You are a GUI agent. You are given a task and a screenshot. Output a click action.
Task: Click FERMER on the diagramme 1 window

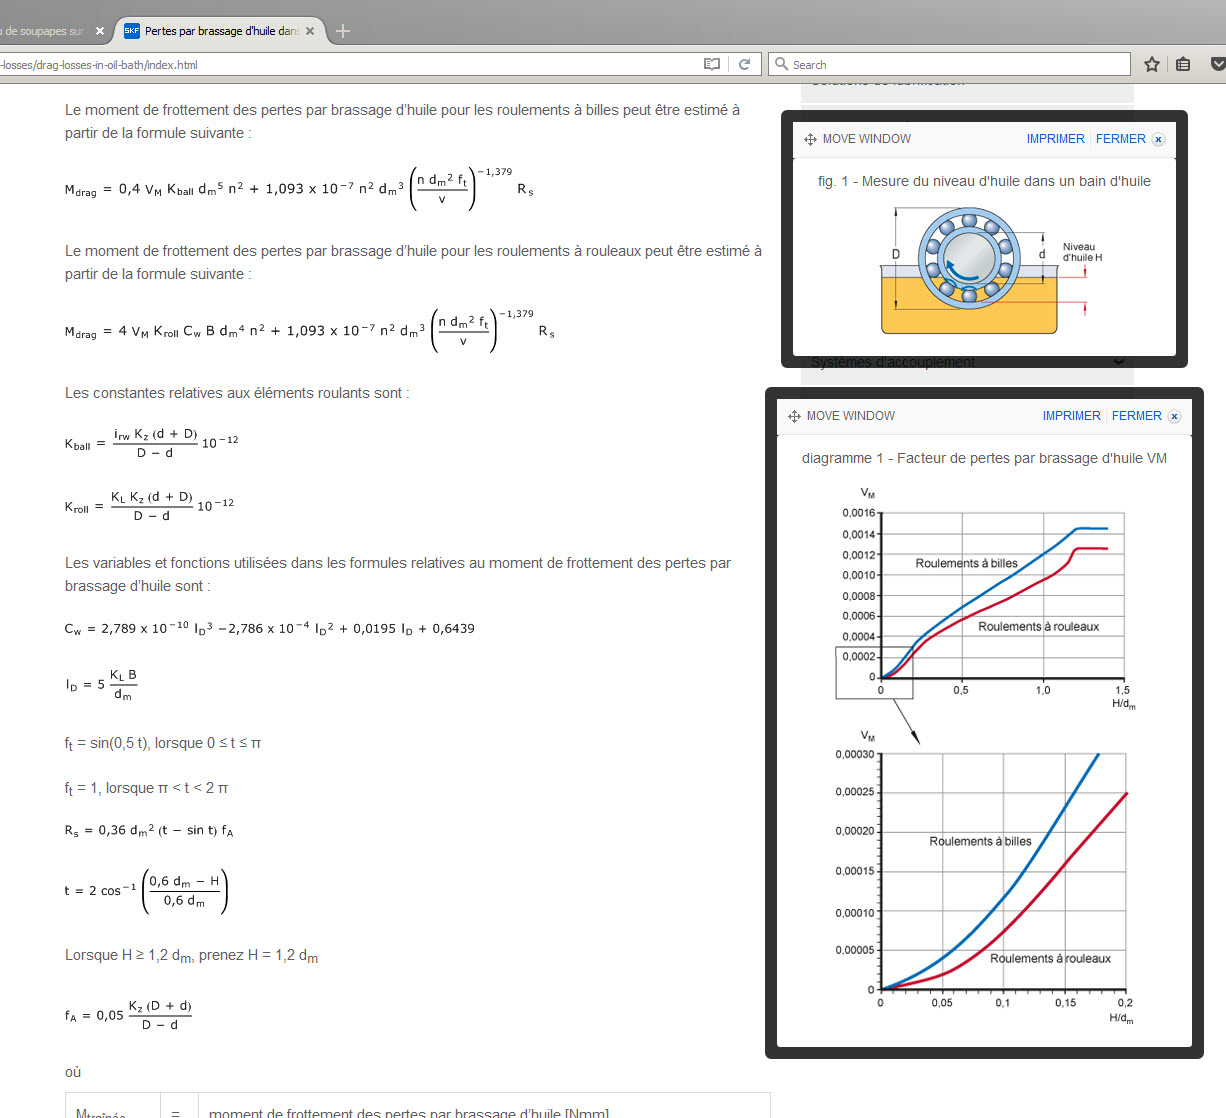click(x=1136, y=416)
